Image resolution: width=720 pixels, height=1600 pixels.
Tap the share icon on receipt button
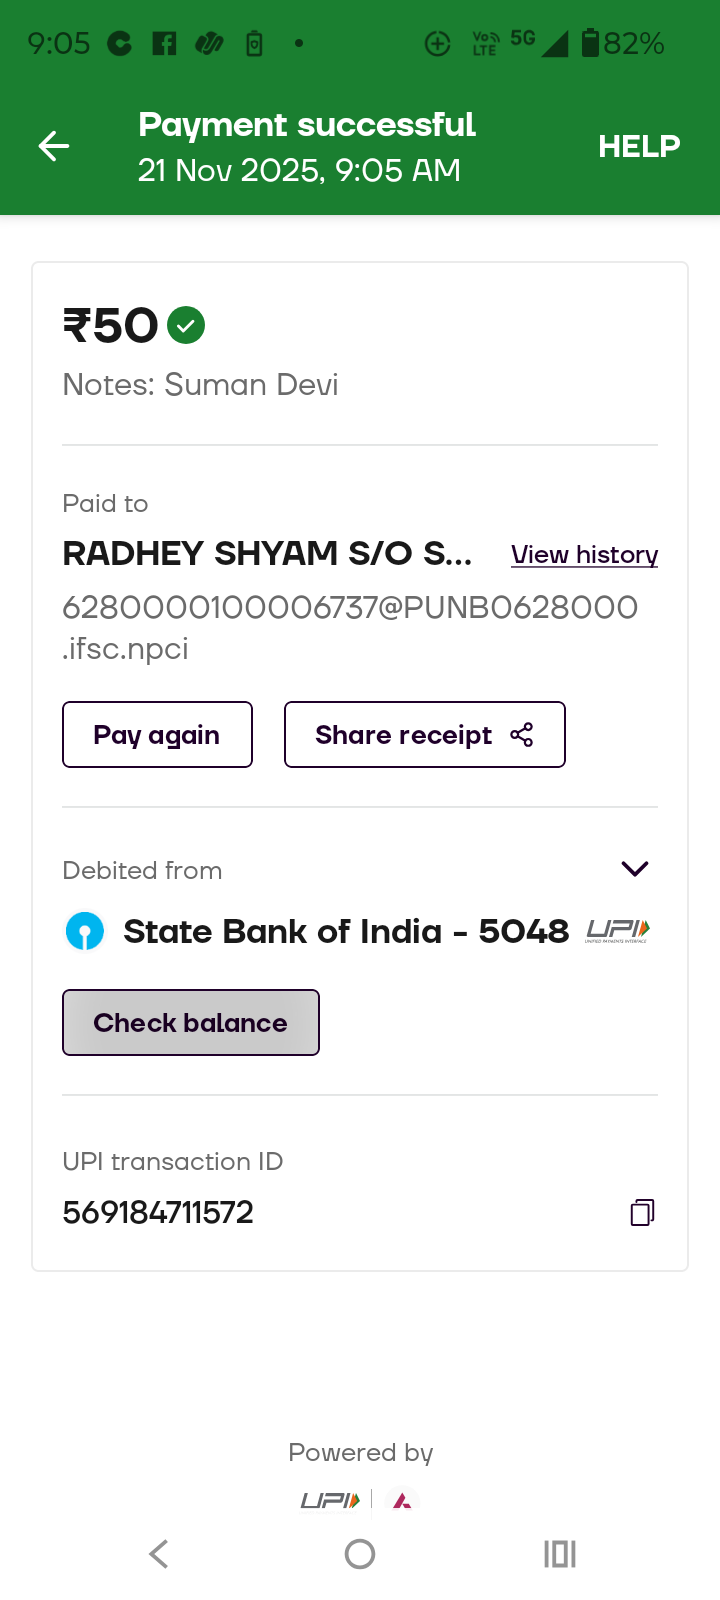point(522,735)
